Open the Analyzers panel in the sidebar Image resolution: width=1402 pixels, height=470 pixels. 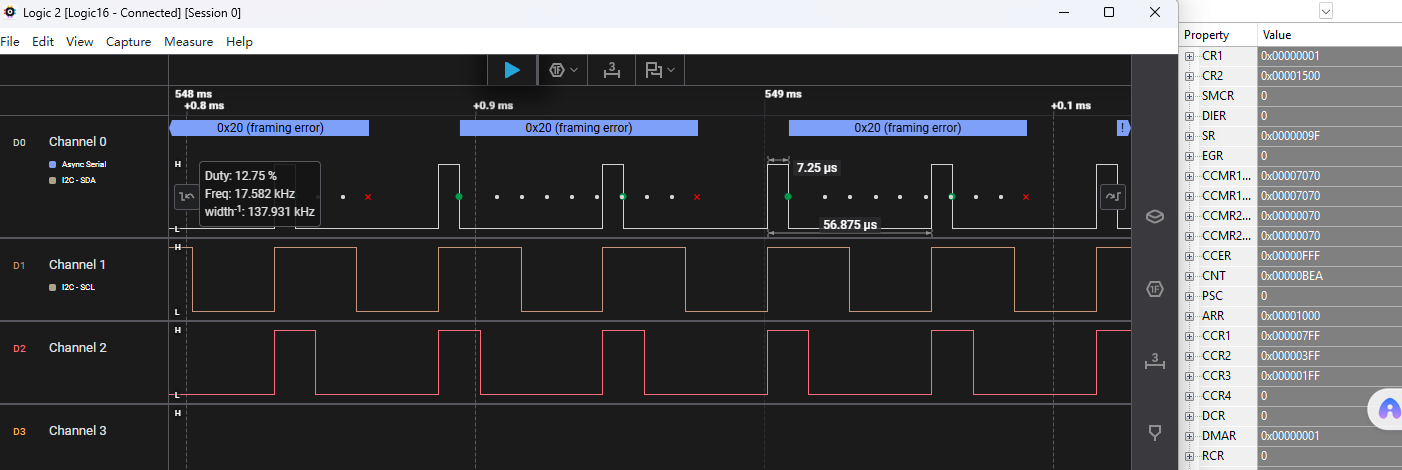tap(1154, 289)
